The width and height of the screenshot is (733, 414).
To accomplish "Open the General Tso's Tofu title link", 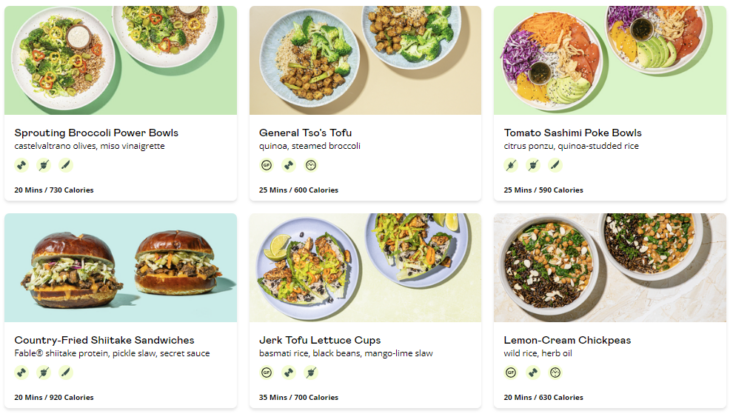I will click(305, 133).
